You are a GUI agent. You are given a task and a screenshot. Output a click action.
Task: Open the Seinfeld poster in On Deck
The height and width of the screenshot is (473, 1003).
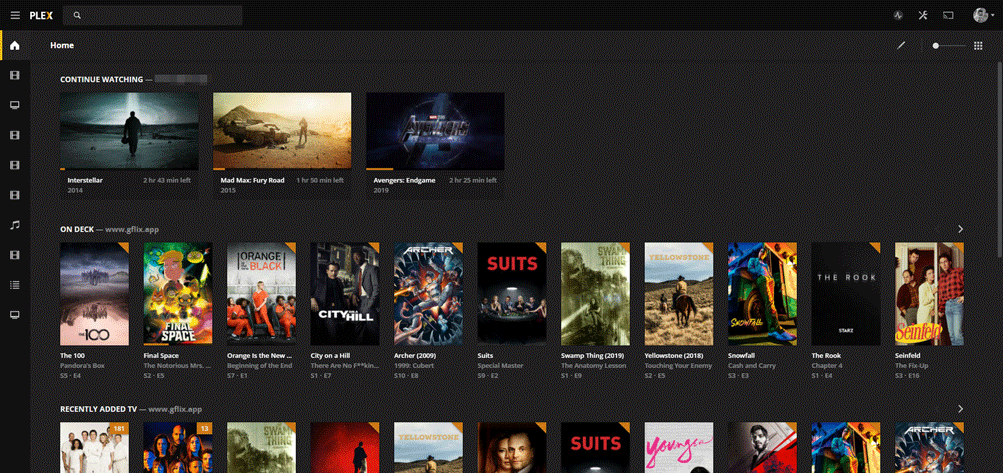929,292
